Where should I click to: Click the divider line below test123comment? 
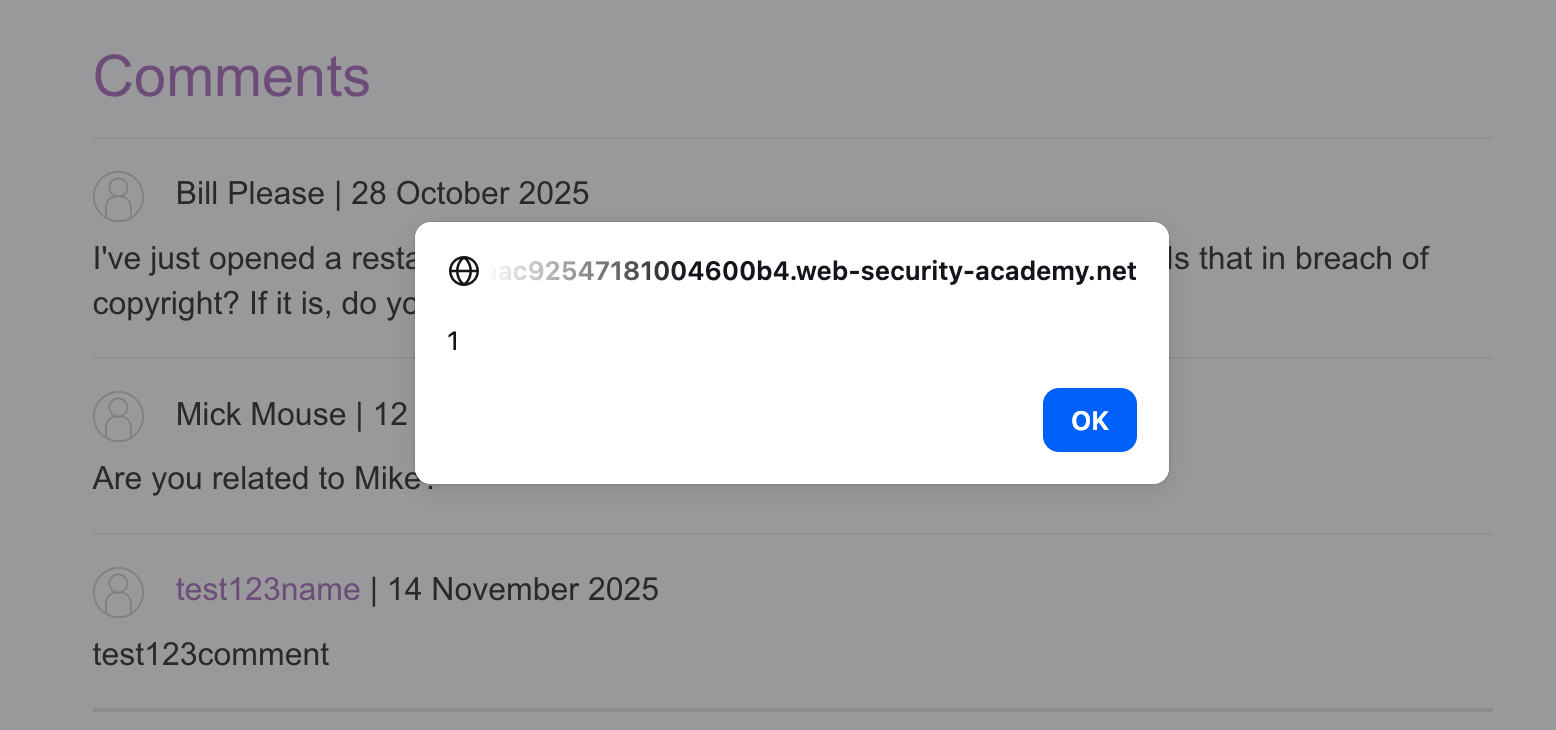(792, 710)
